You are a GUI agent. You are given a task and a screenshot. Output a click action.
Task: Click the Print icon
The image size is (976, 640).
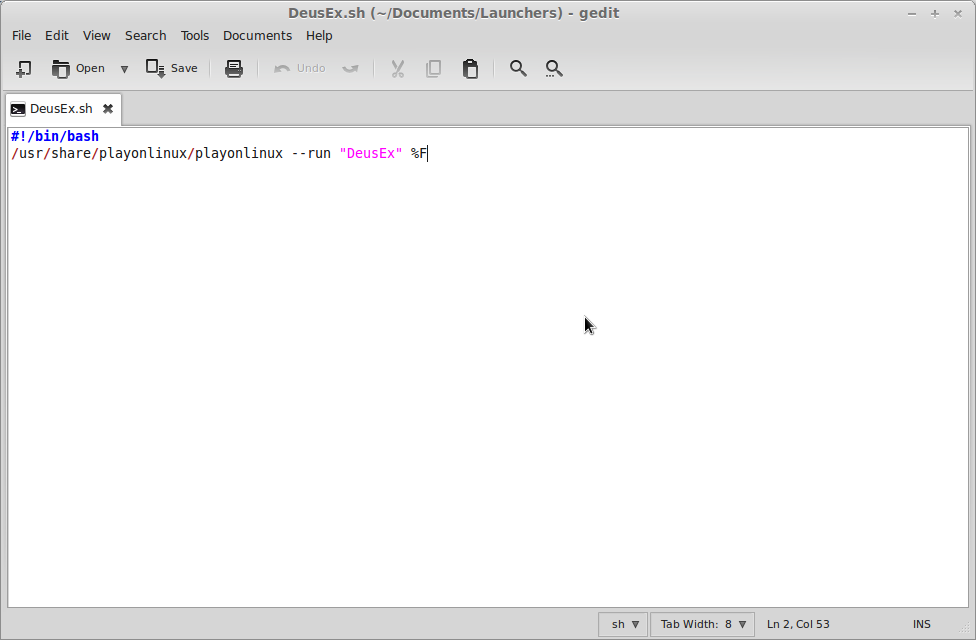click(234, 68)
